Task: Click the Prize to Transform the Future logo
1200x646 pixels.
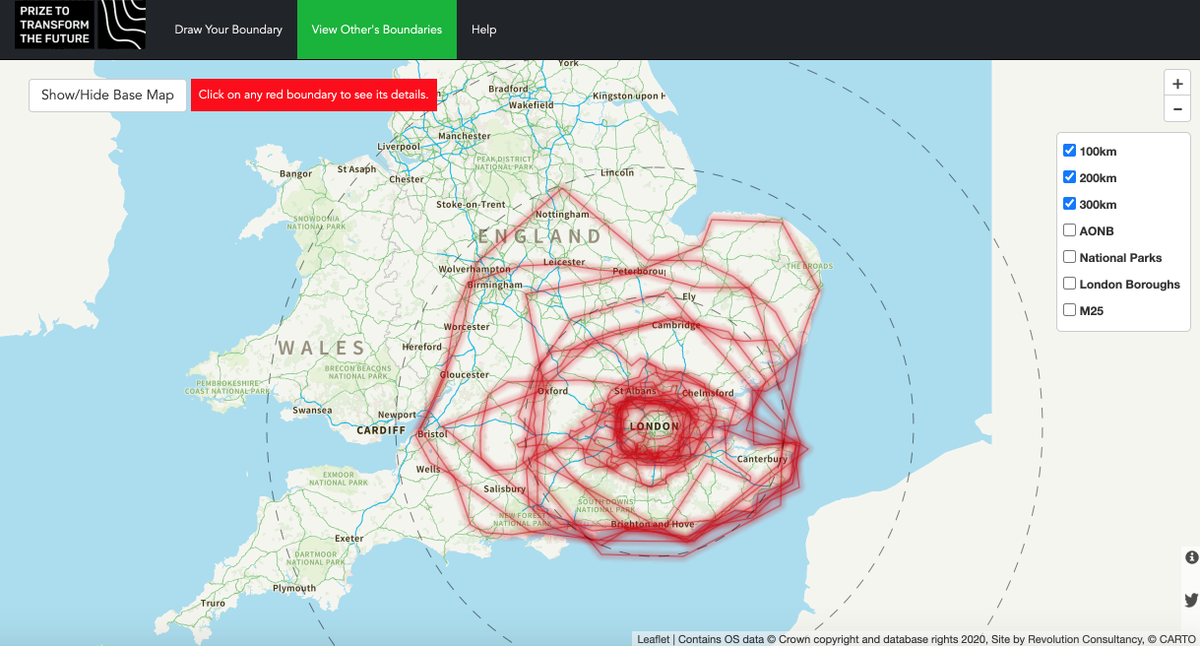Action: (x=80, y=25)
